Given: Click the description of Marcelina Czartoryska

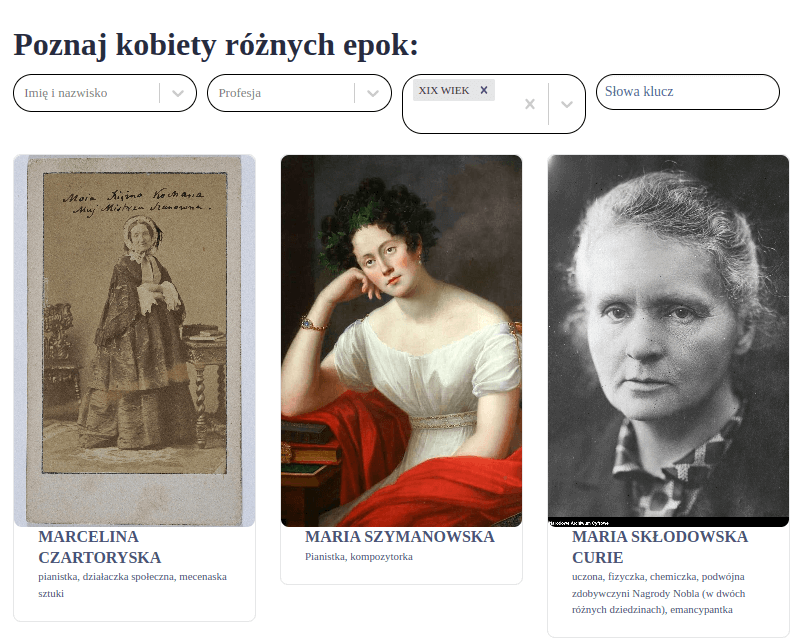Looking at the screenshot, I should [133, 585].
